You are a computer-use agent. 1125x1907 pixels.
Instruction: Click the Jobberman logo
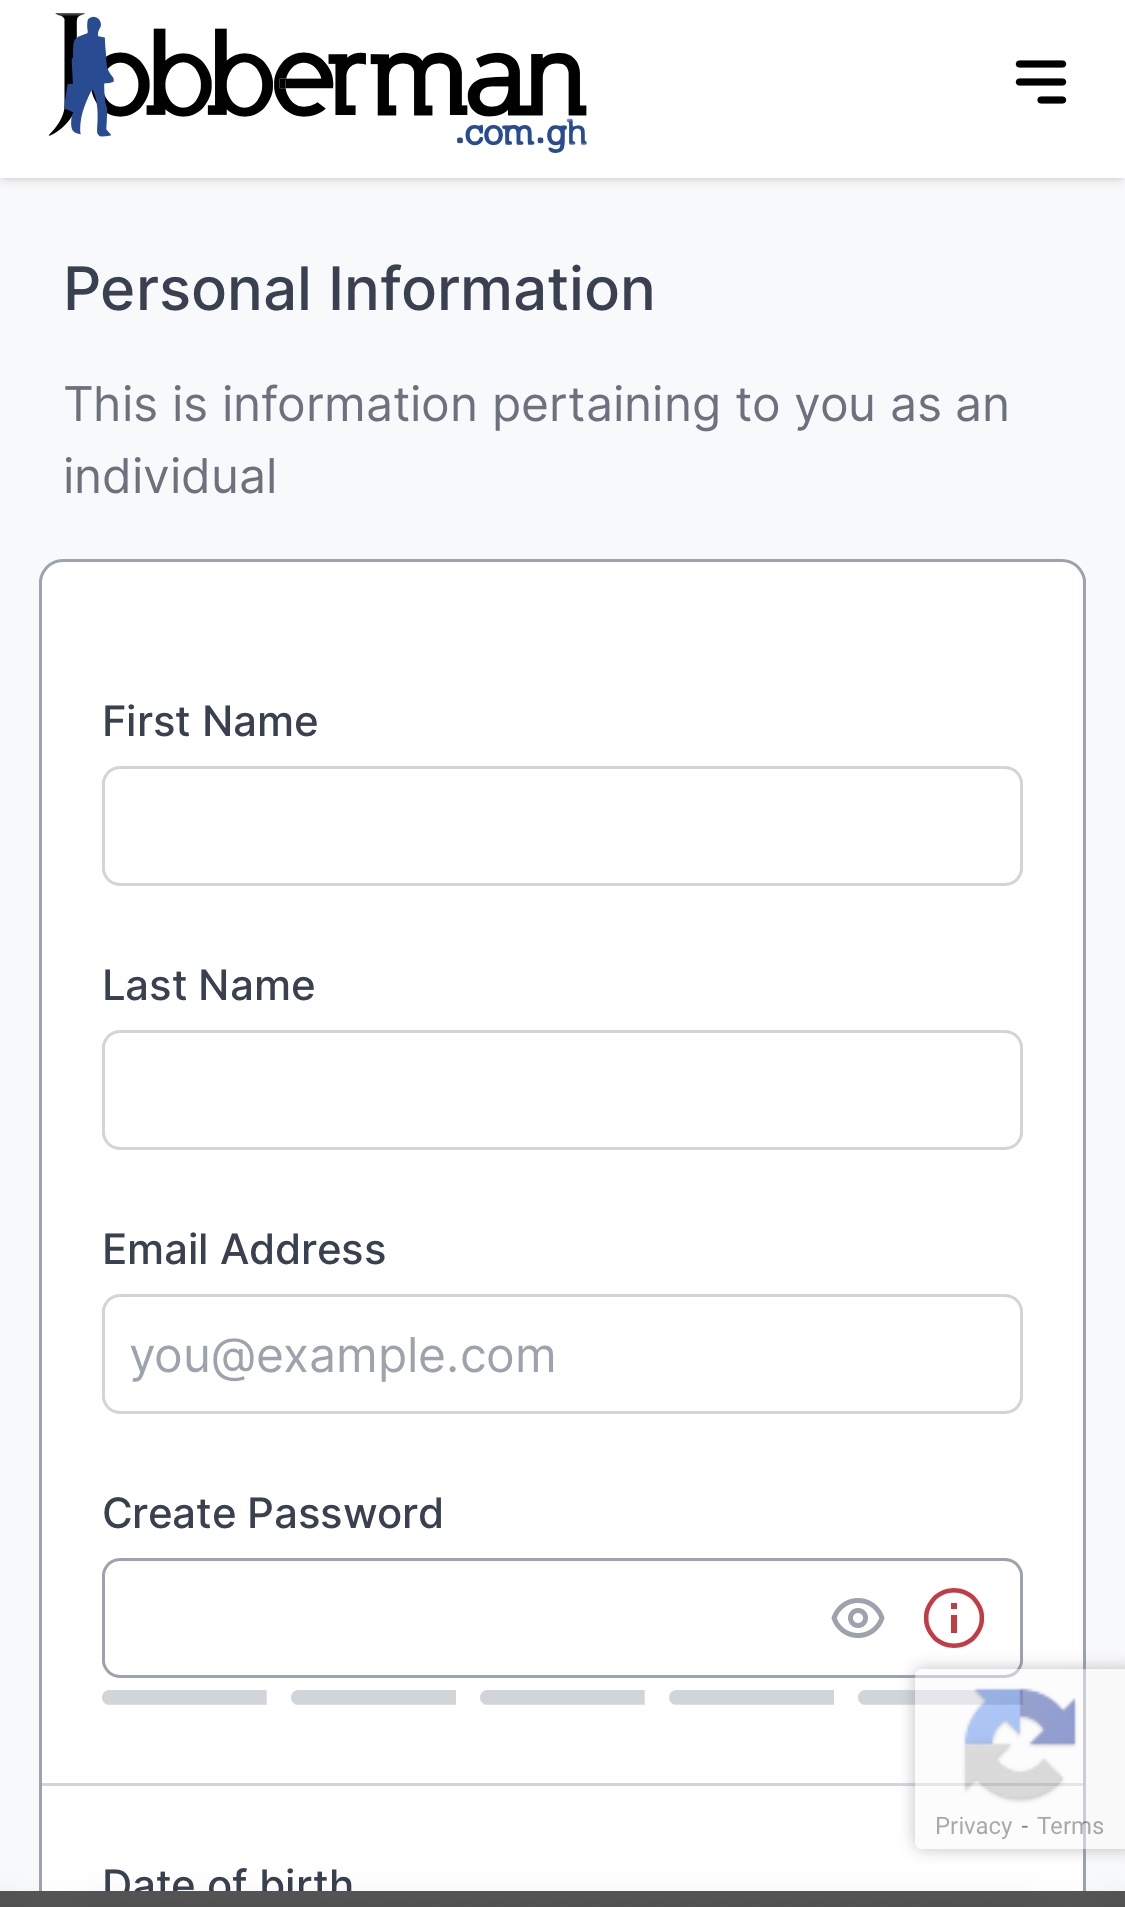318,82
